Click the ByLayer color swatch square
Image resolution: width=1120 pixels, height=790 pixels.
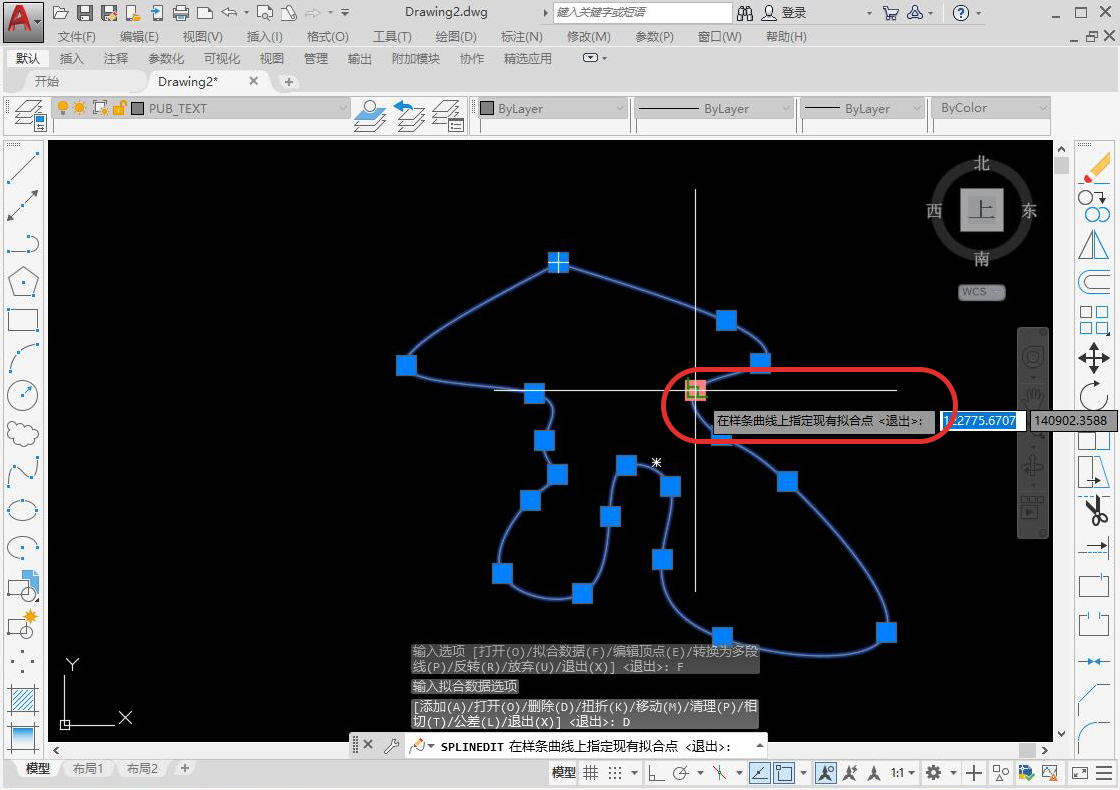click(x=487, y=109)
